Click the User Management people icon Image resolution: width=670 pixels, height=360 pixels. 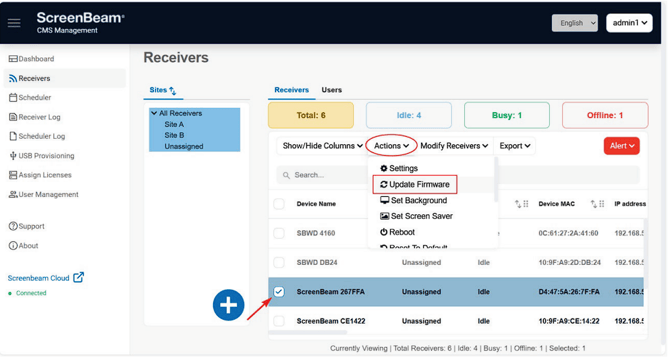click(13, 194)
